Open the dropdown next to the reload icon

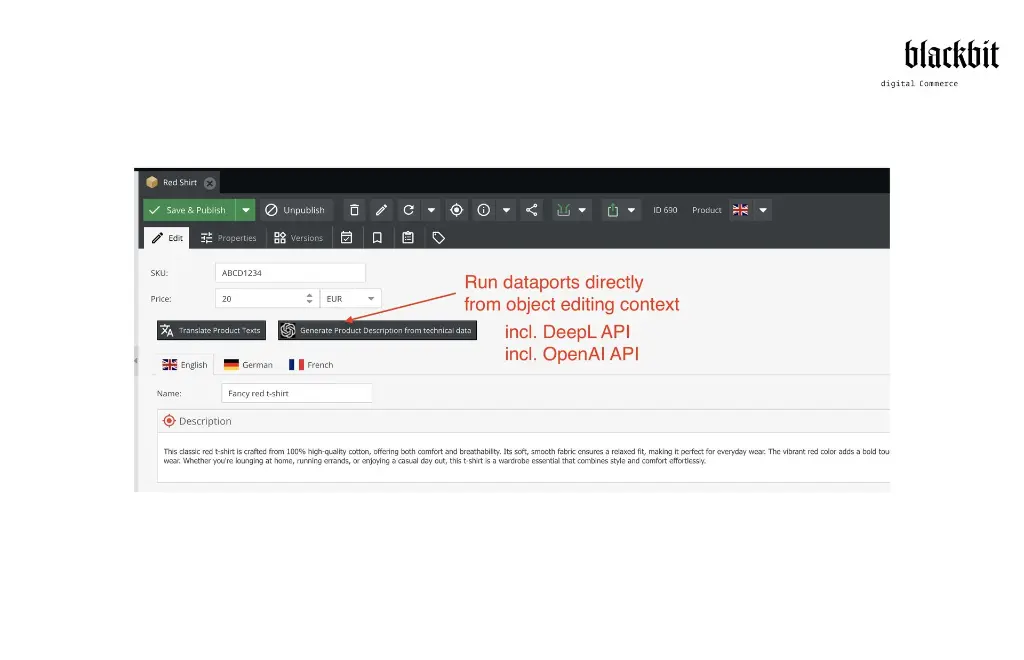pos(431,210)
